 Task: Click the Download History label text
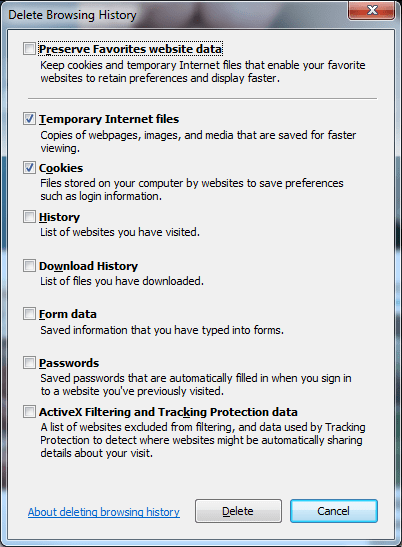click(88, 266)
